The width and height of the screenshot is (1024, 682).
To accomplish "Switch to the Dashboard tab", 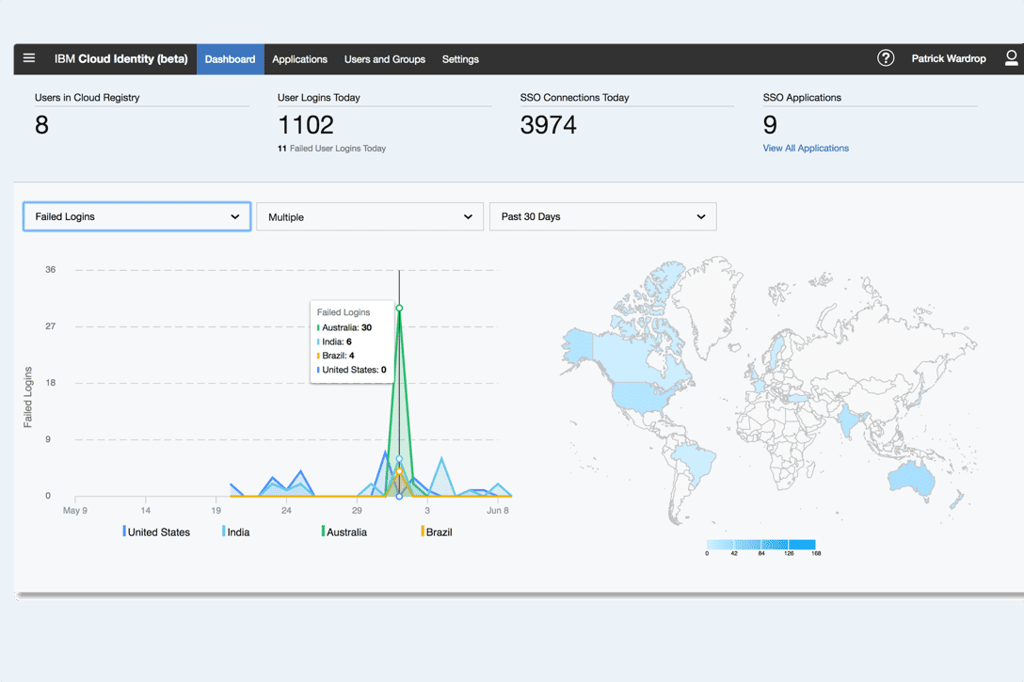I will click(230, 59).
